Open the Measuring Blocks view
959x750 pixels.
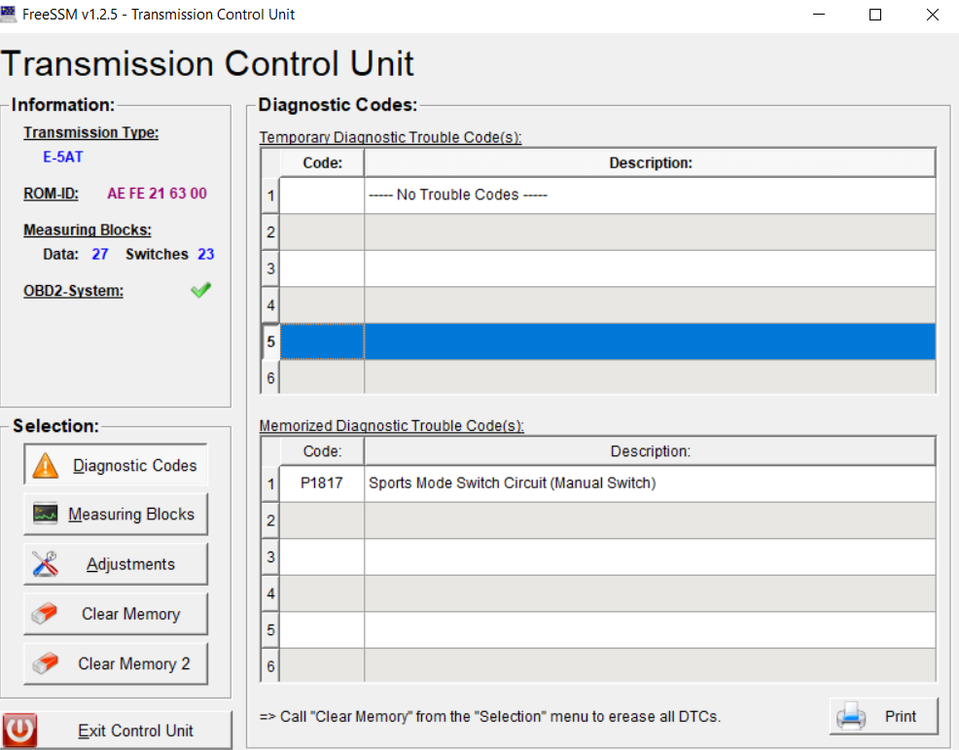[x=116, y=514]
